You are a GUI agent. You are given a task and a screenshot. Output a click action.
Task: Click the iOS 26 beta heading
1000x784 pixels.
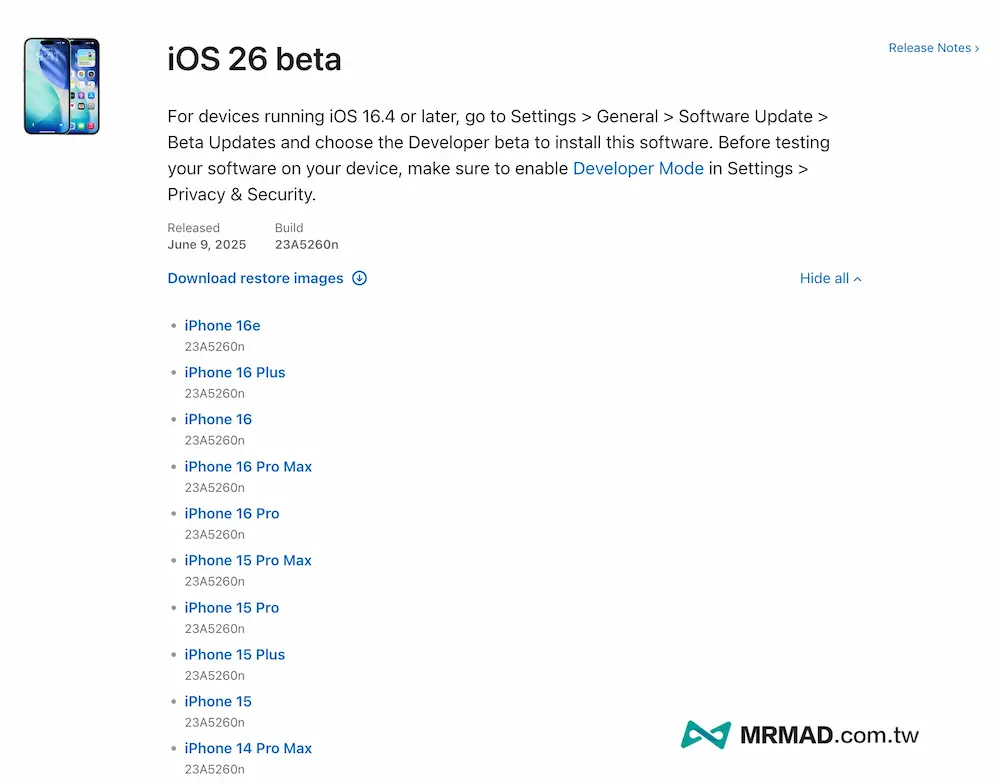tap(254, 59)
